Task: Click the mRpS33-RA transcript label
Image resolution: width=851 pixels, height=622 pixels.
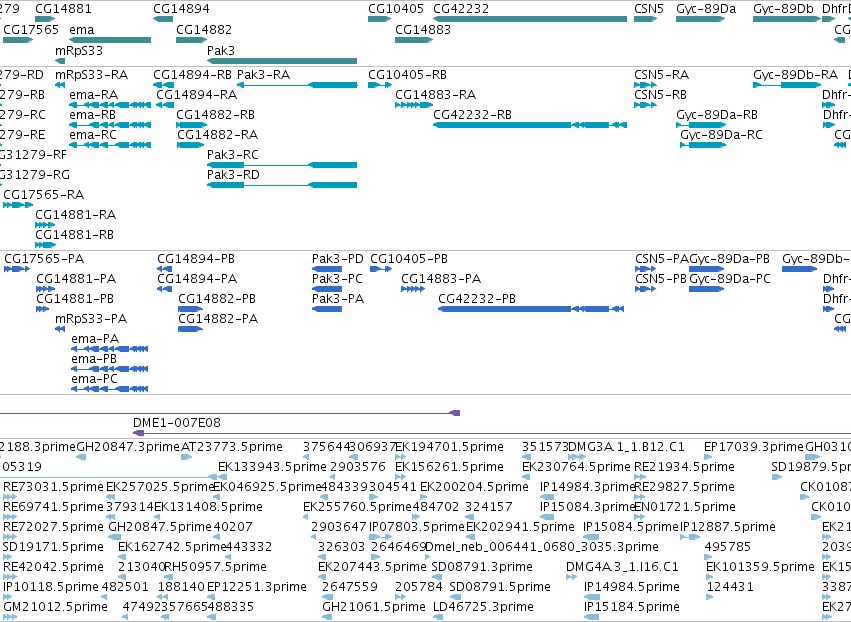Action: tap(91, 74)
